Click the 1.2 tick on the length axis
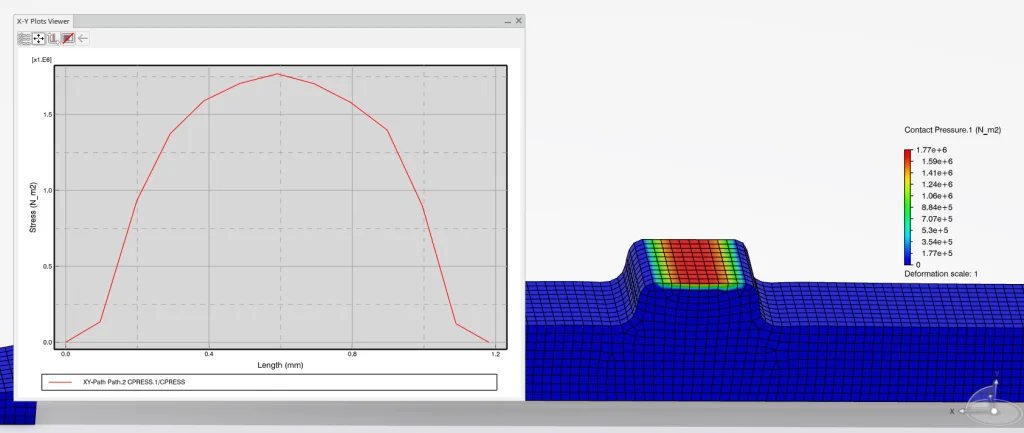This screenshot has height=433, width=1024. coord(495,354)
